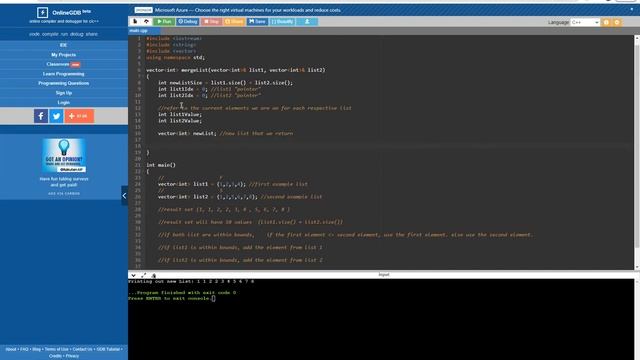Open the Terms of Use footer link
The width and height of the screenshot is (640, 360).
click(x=56, y=349)
